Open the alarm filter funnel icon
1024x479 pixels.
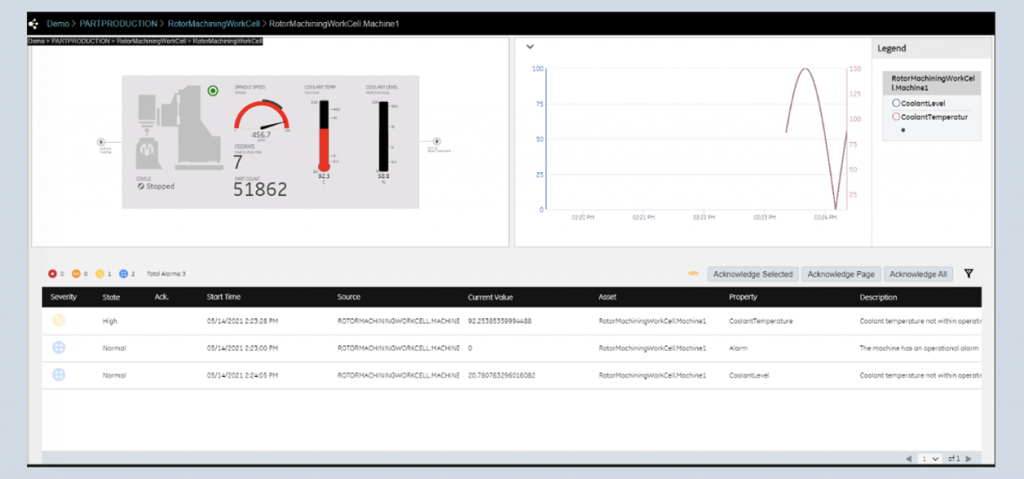click(x=968, y=273)
